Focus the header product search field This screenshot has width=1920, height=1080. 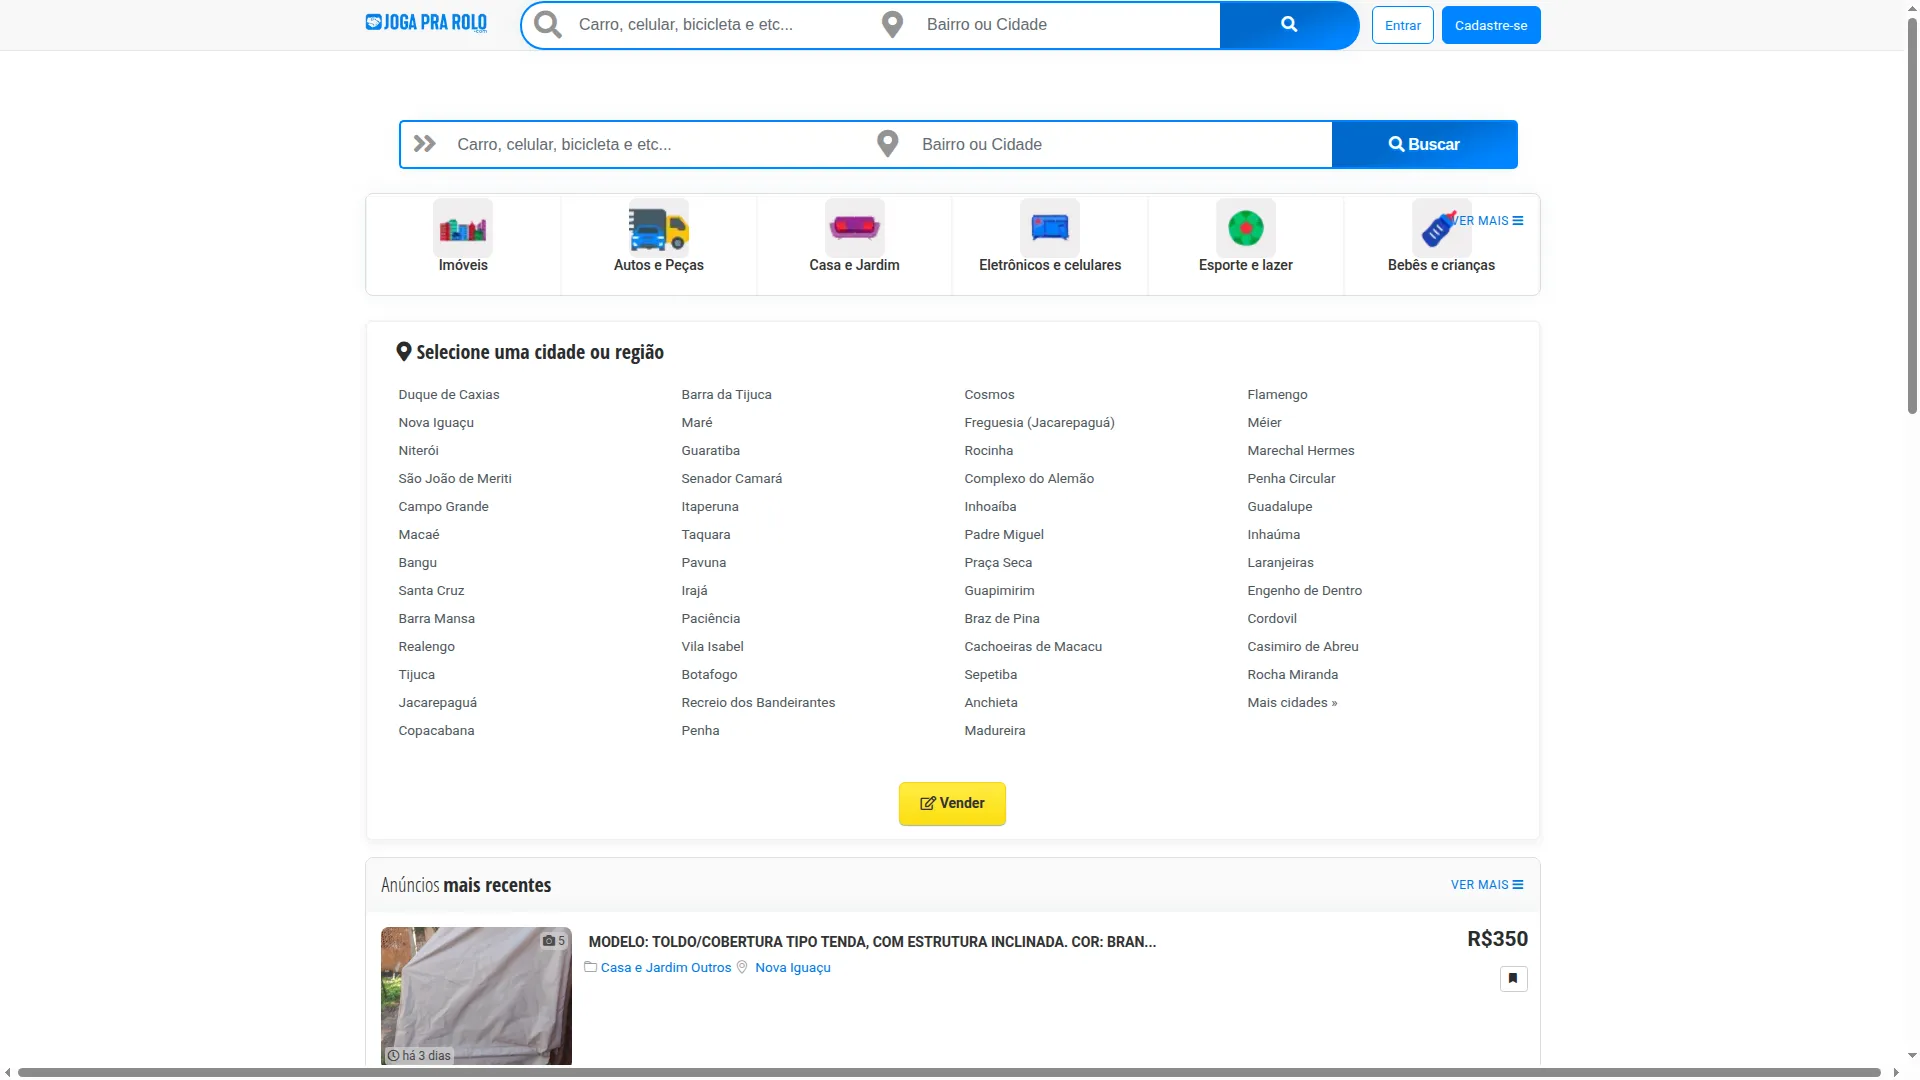[720, 25]
